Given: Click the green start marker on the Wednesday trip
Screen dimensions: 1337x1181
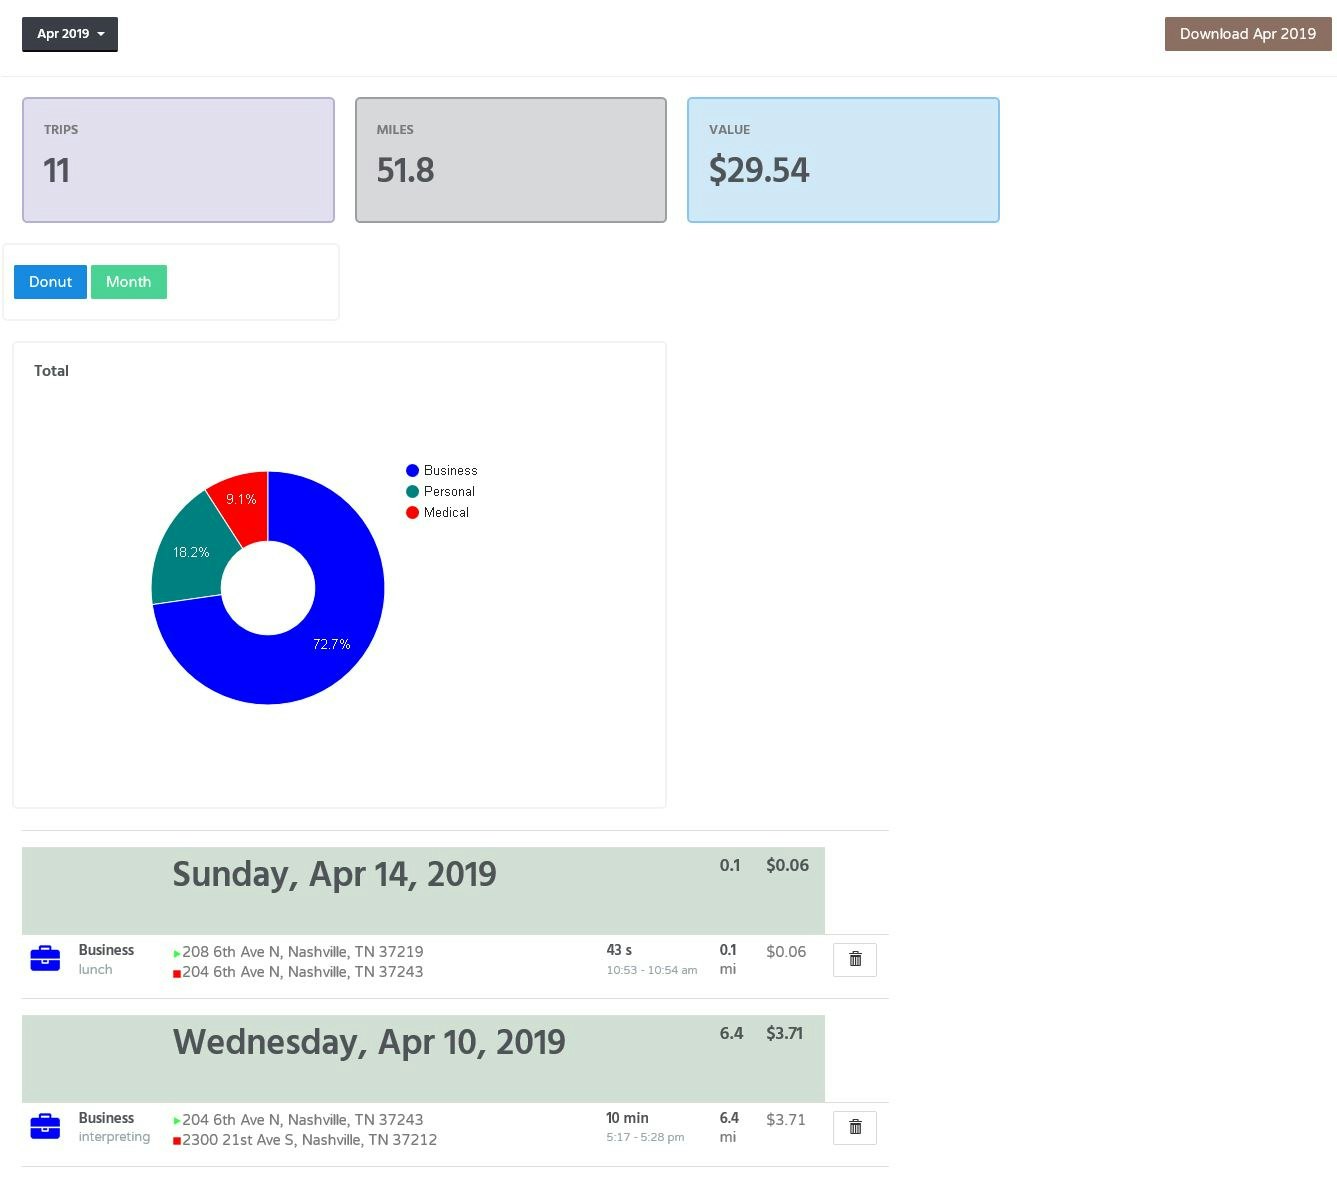Looking at the screenshot, I should tap(176, 1120).
